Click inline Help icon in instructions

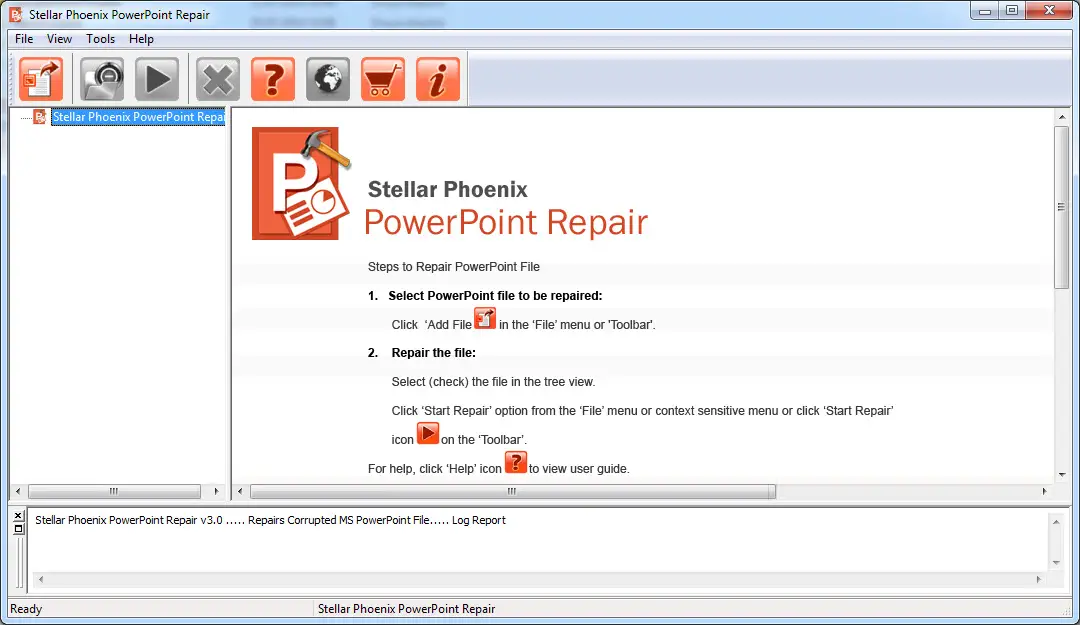click(x=516, y=462)
